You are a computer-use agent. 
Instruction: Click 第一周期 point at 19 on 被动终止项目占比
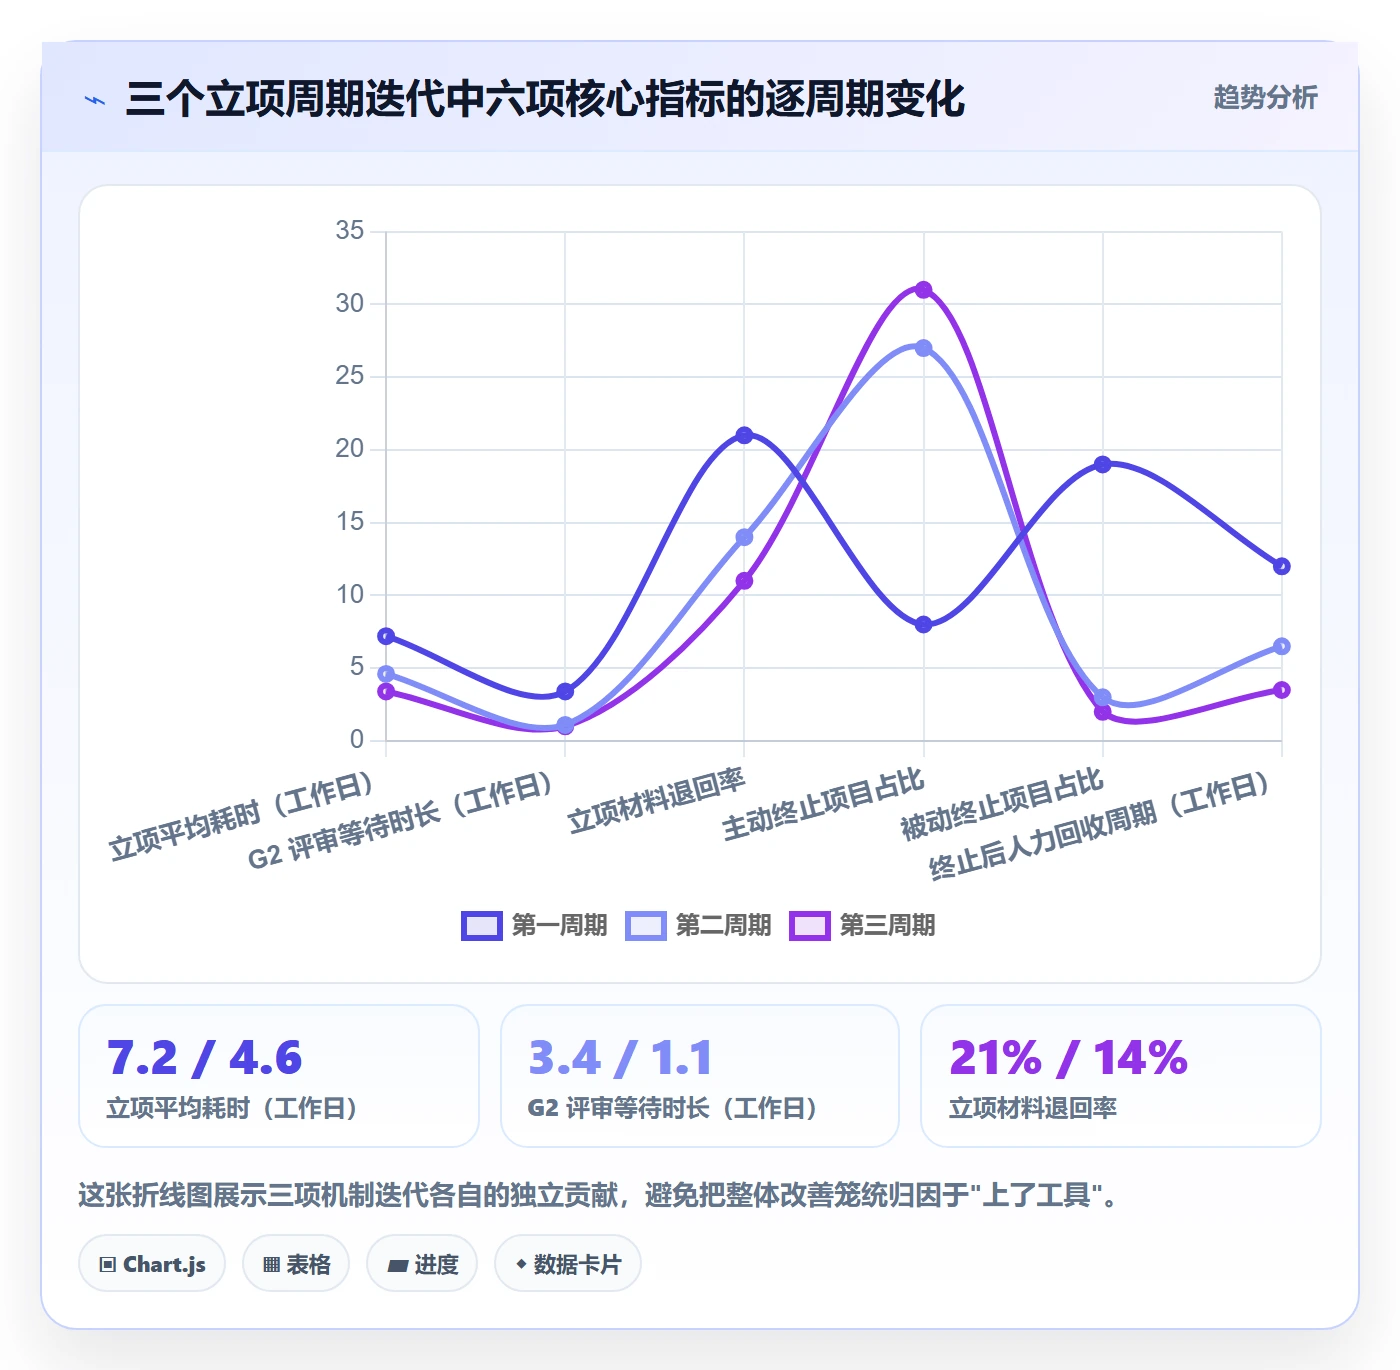(1103, 464)
